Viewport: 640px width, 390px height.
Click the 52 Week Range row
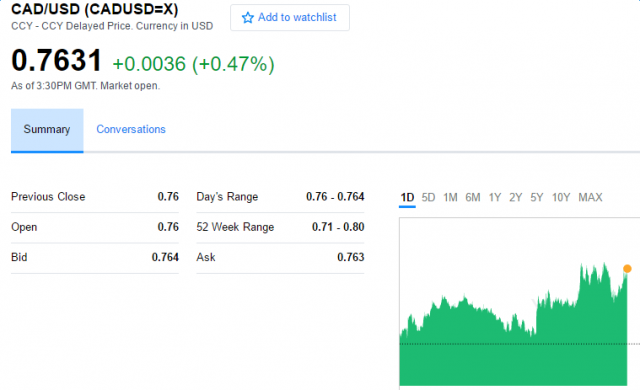(280, 227)
